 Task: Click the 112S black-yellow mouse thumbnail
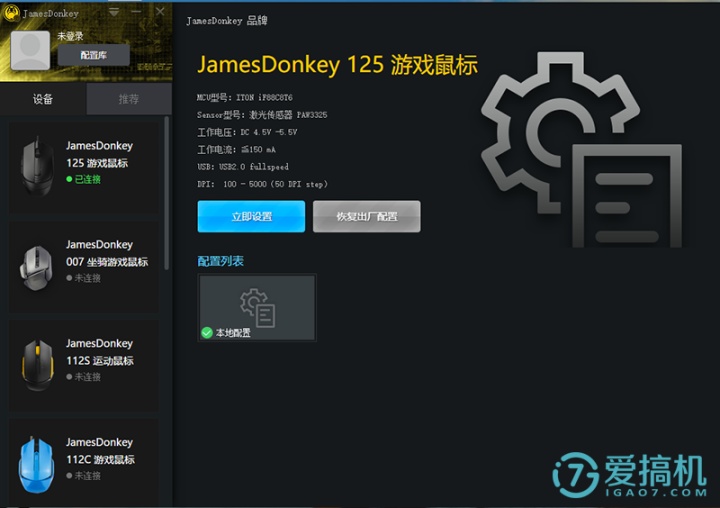point(38,365)
